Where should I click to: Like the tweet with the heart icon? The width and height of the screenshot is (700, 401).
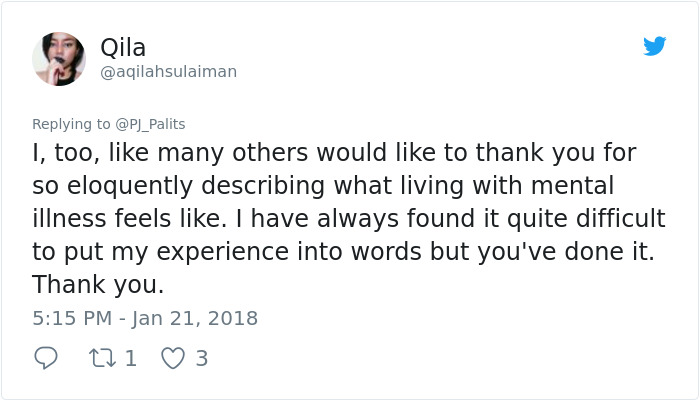click(172, 358)
